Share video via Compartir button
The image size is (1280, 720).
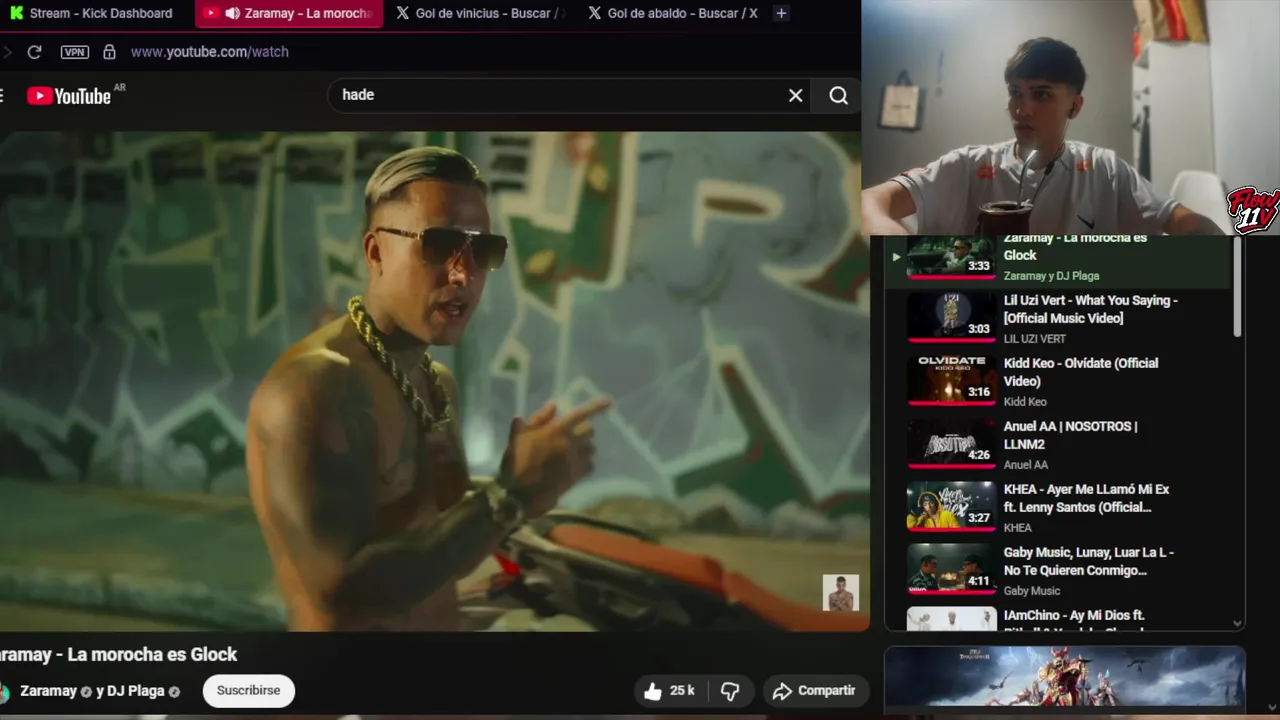[814, 691]
